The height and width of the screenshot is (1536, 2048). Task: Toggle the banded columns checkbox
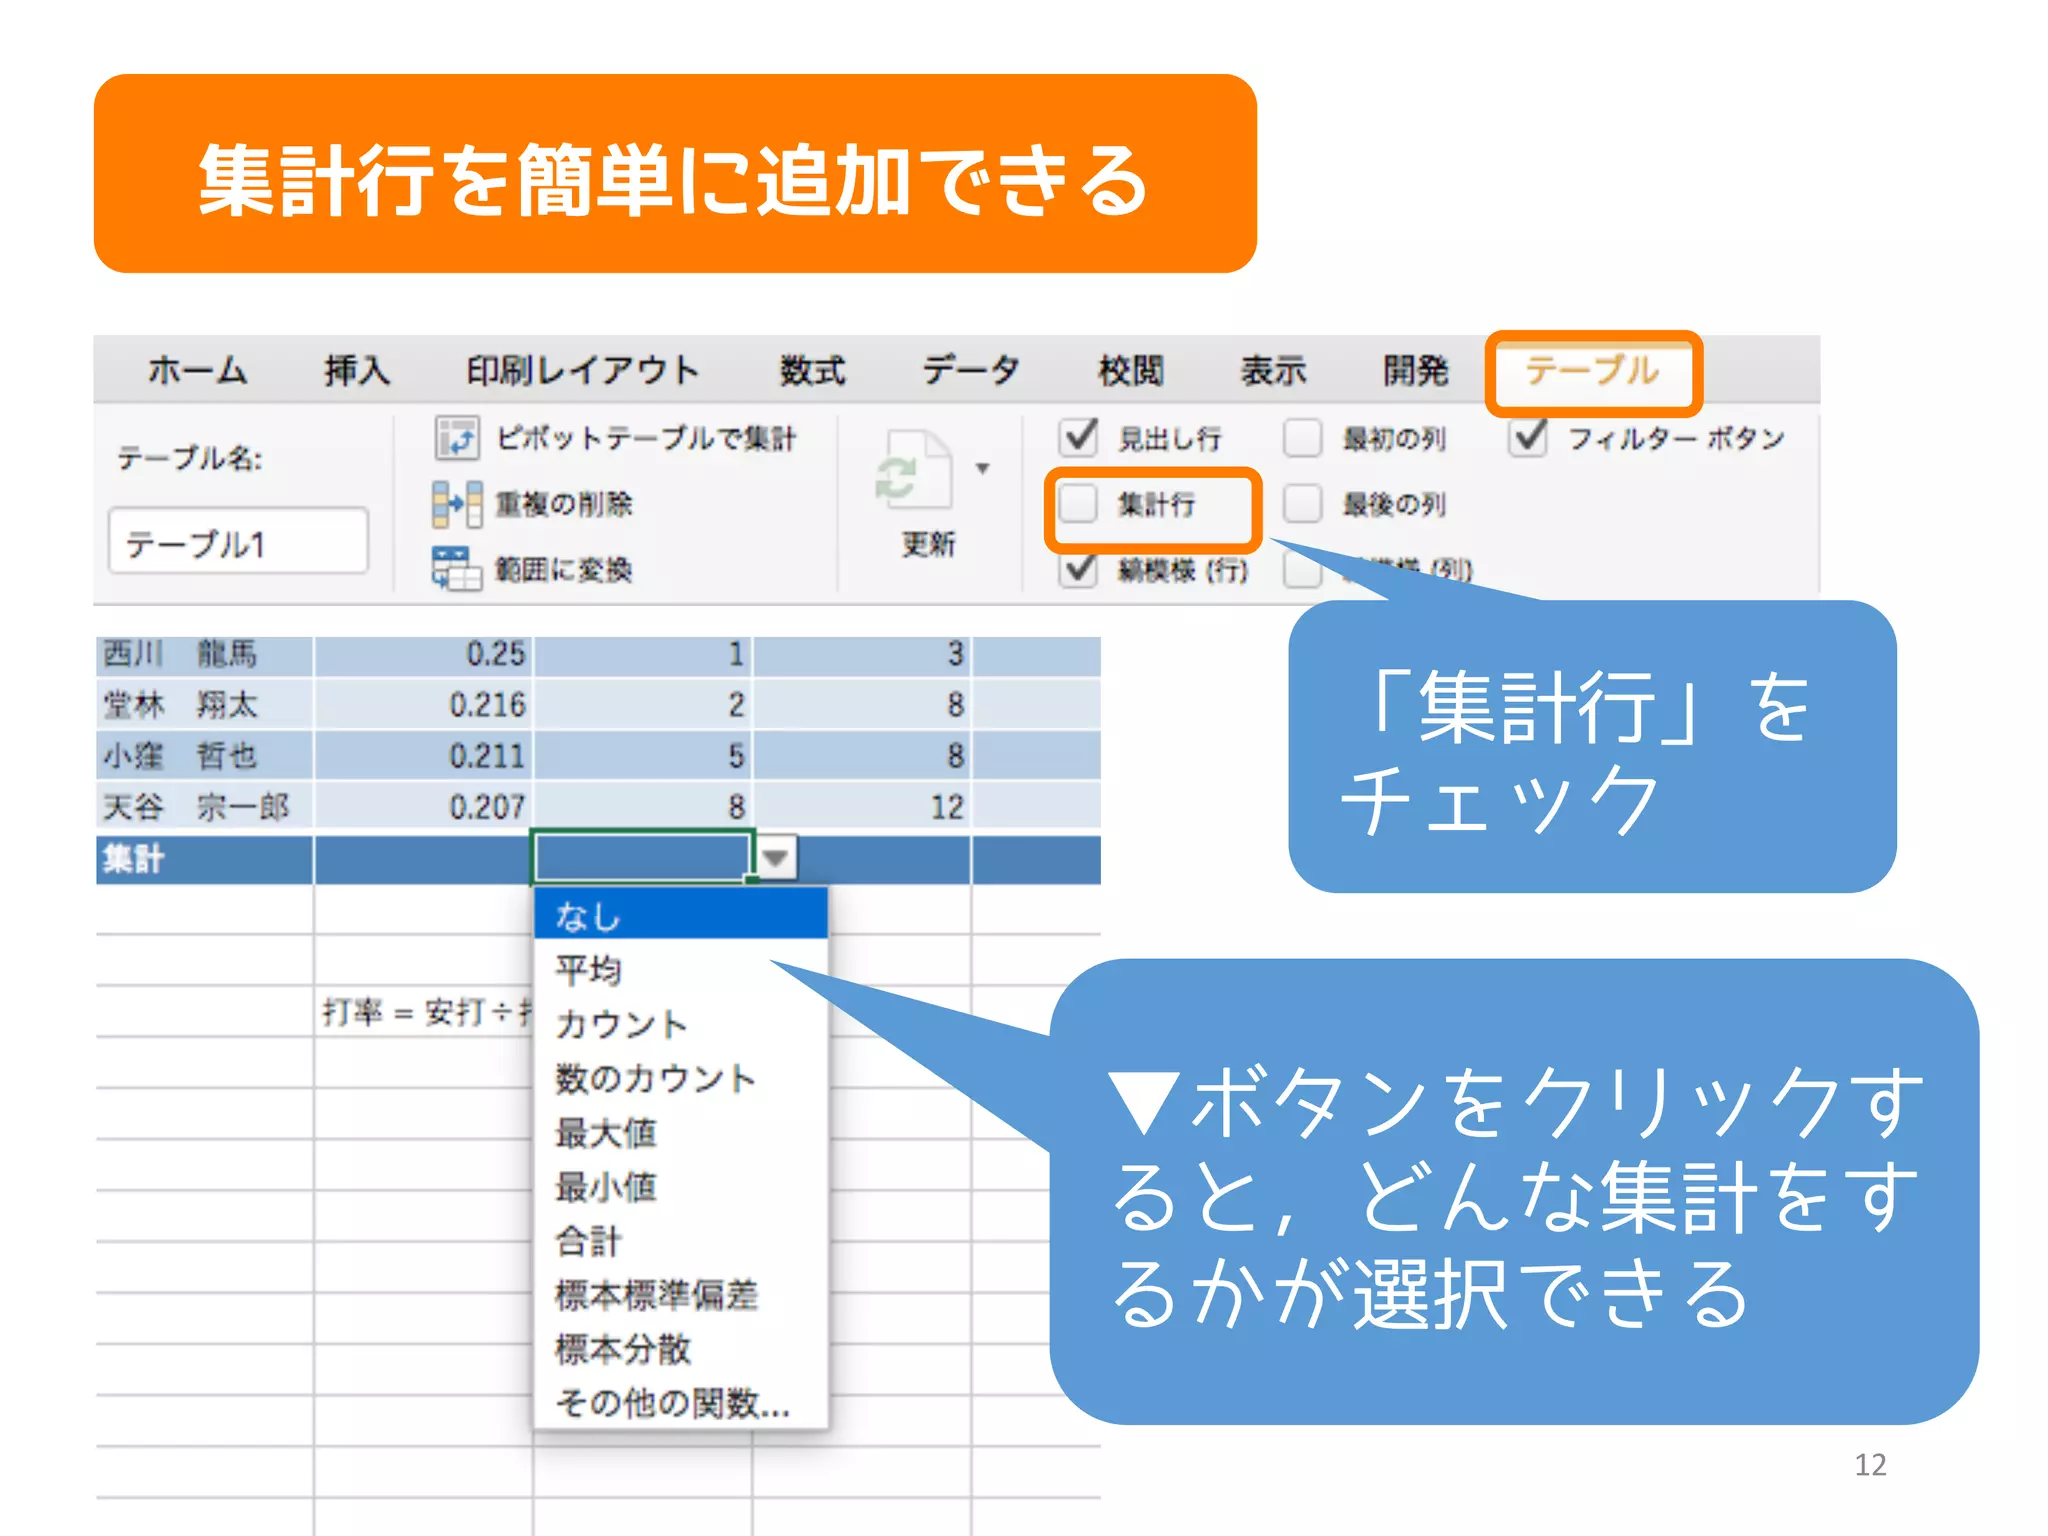(x=1303, y=569)
